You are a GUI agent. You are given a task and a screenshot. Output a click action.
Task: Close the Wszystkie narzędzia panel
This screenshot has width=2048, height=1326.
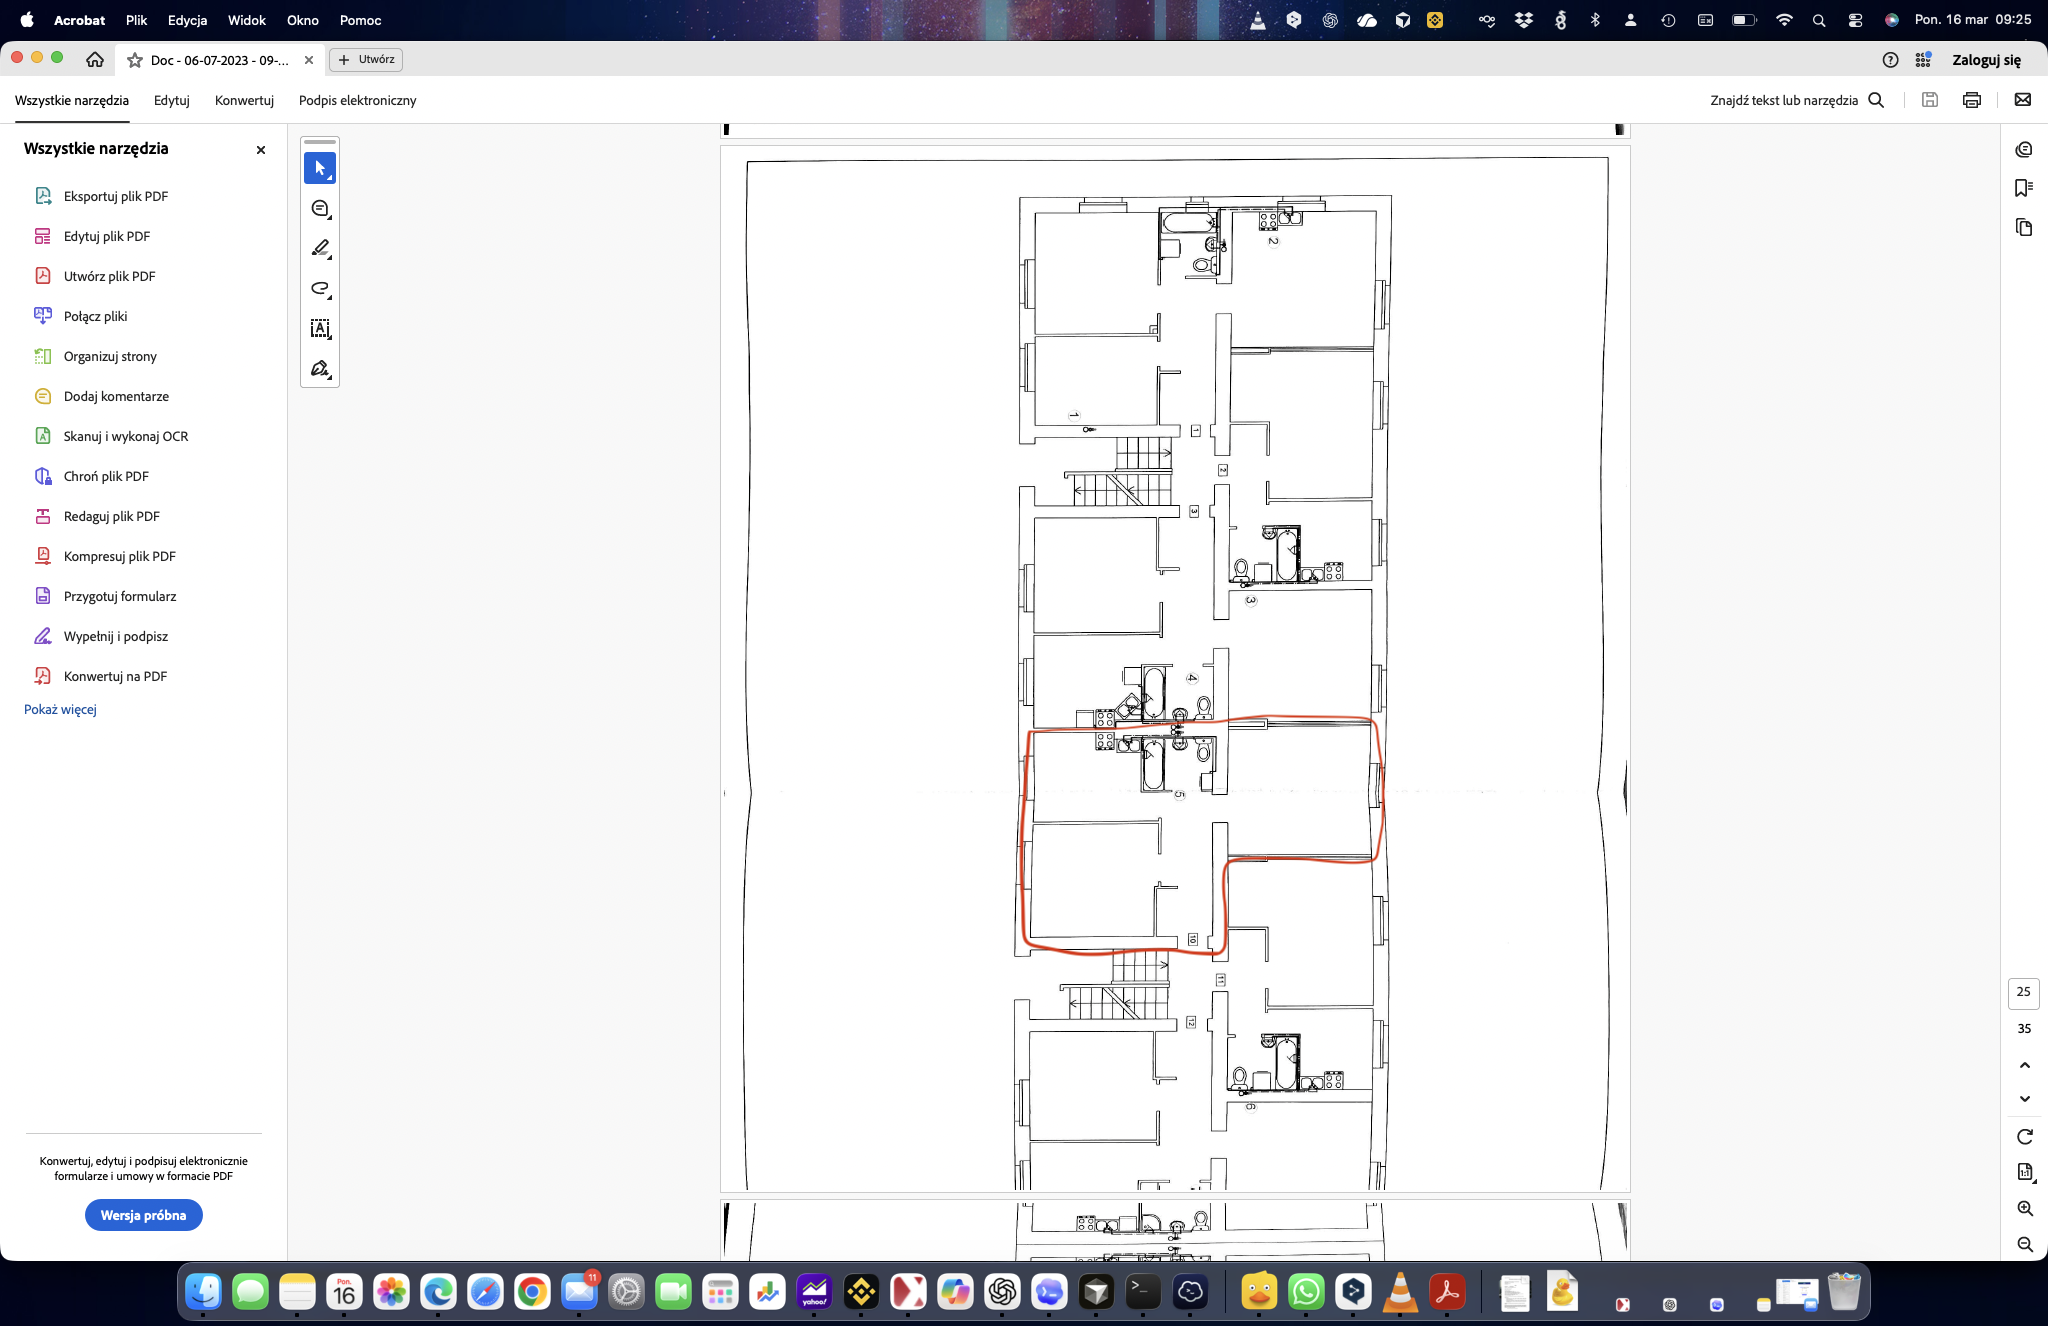coord(261,150)
